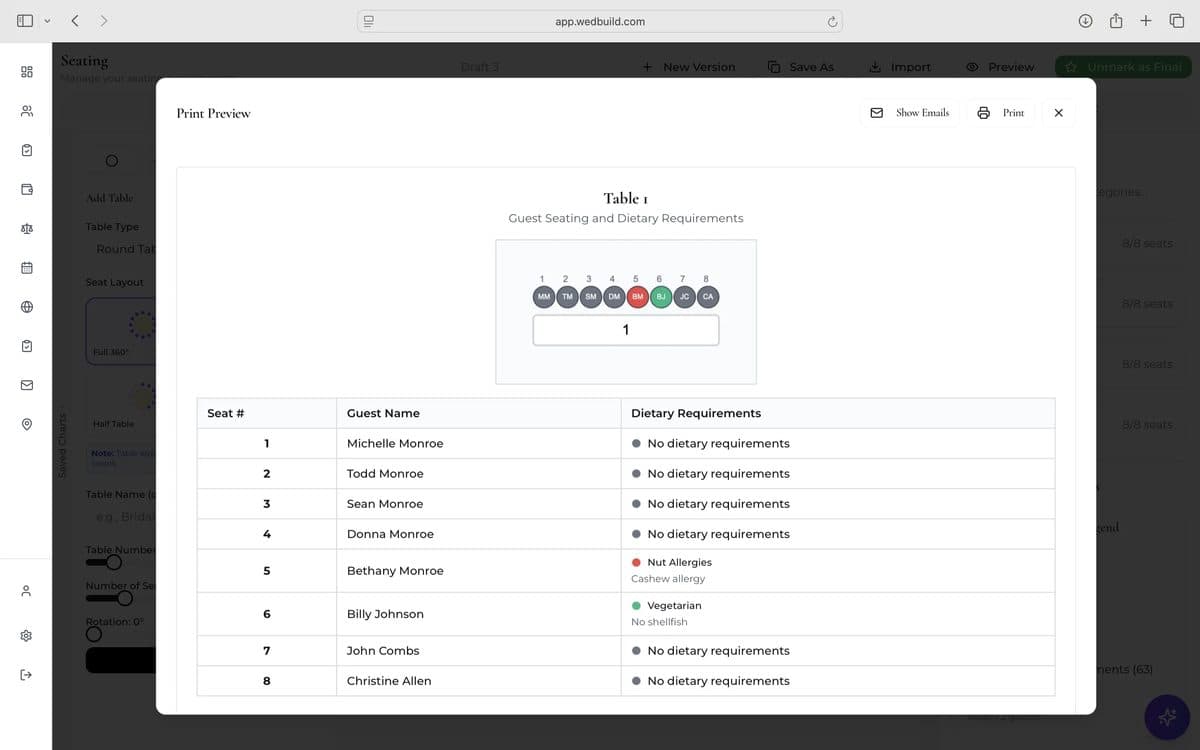Go back to the previous page
The width and height of the screenshot is (1200, 750).
pos(75,21)
